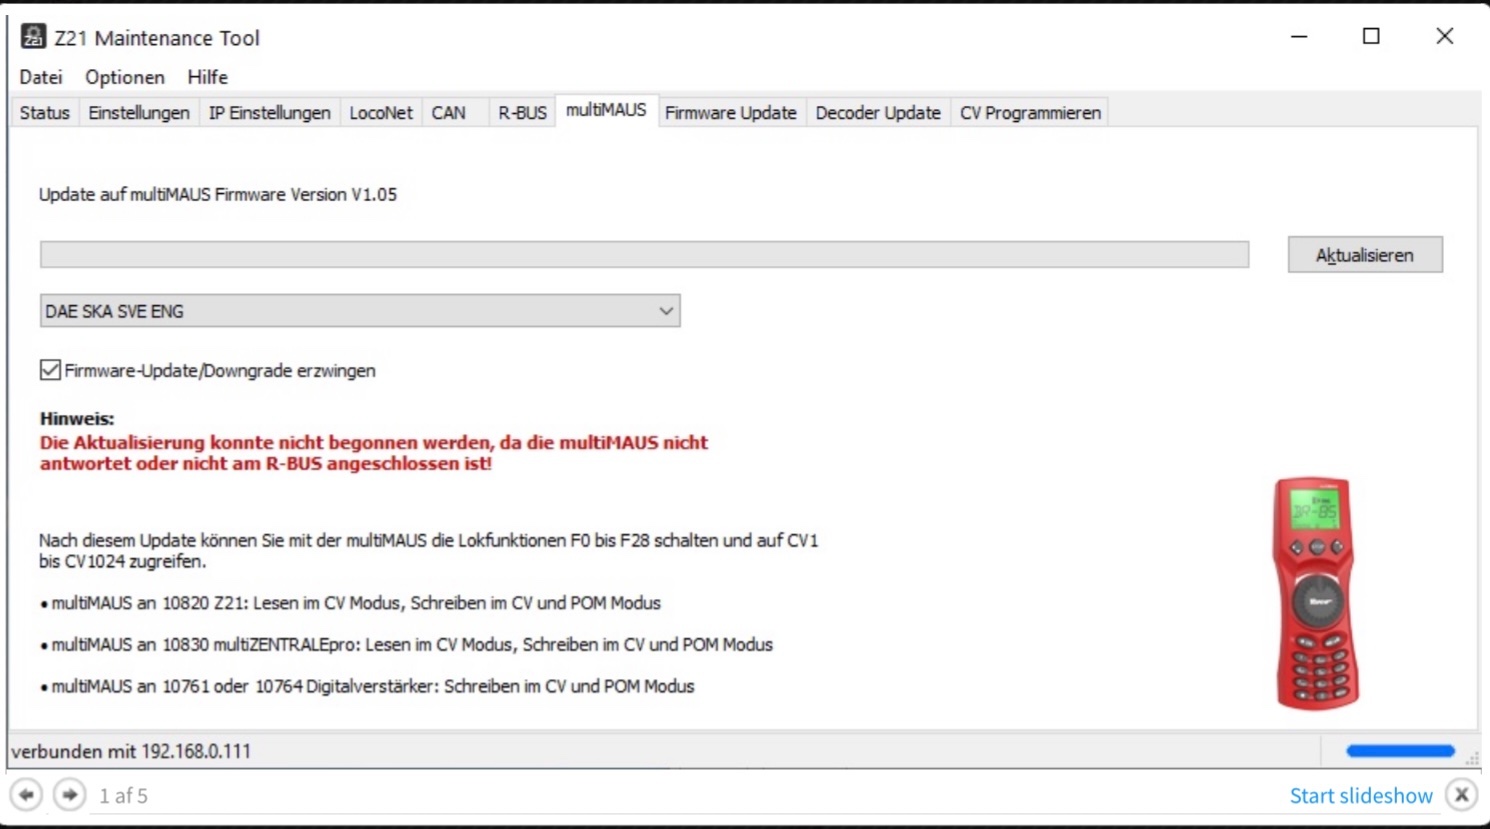Viewport: 1490px width, 829px height.
Task: Click the '1 af 5' image counter
Action: pos(123,796)
